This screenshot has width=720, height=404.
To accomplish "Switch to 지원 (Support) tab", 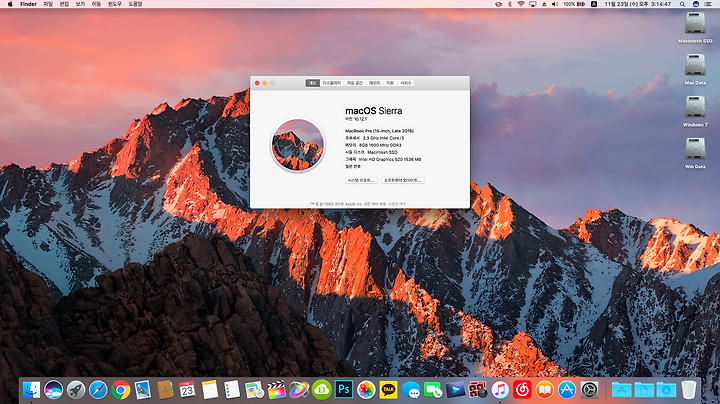I will tap(390, 83).
